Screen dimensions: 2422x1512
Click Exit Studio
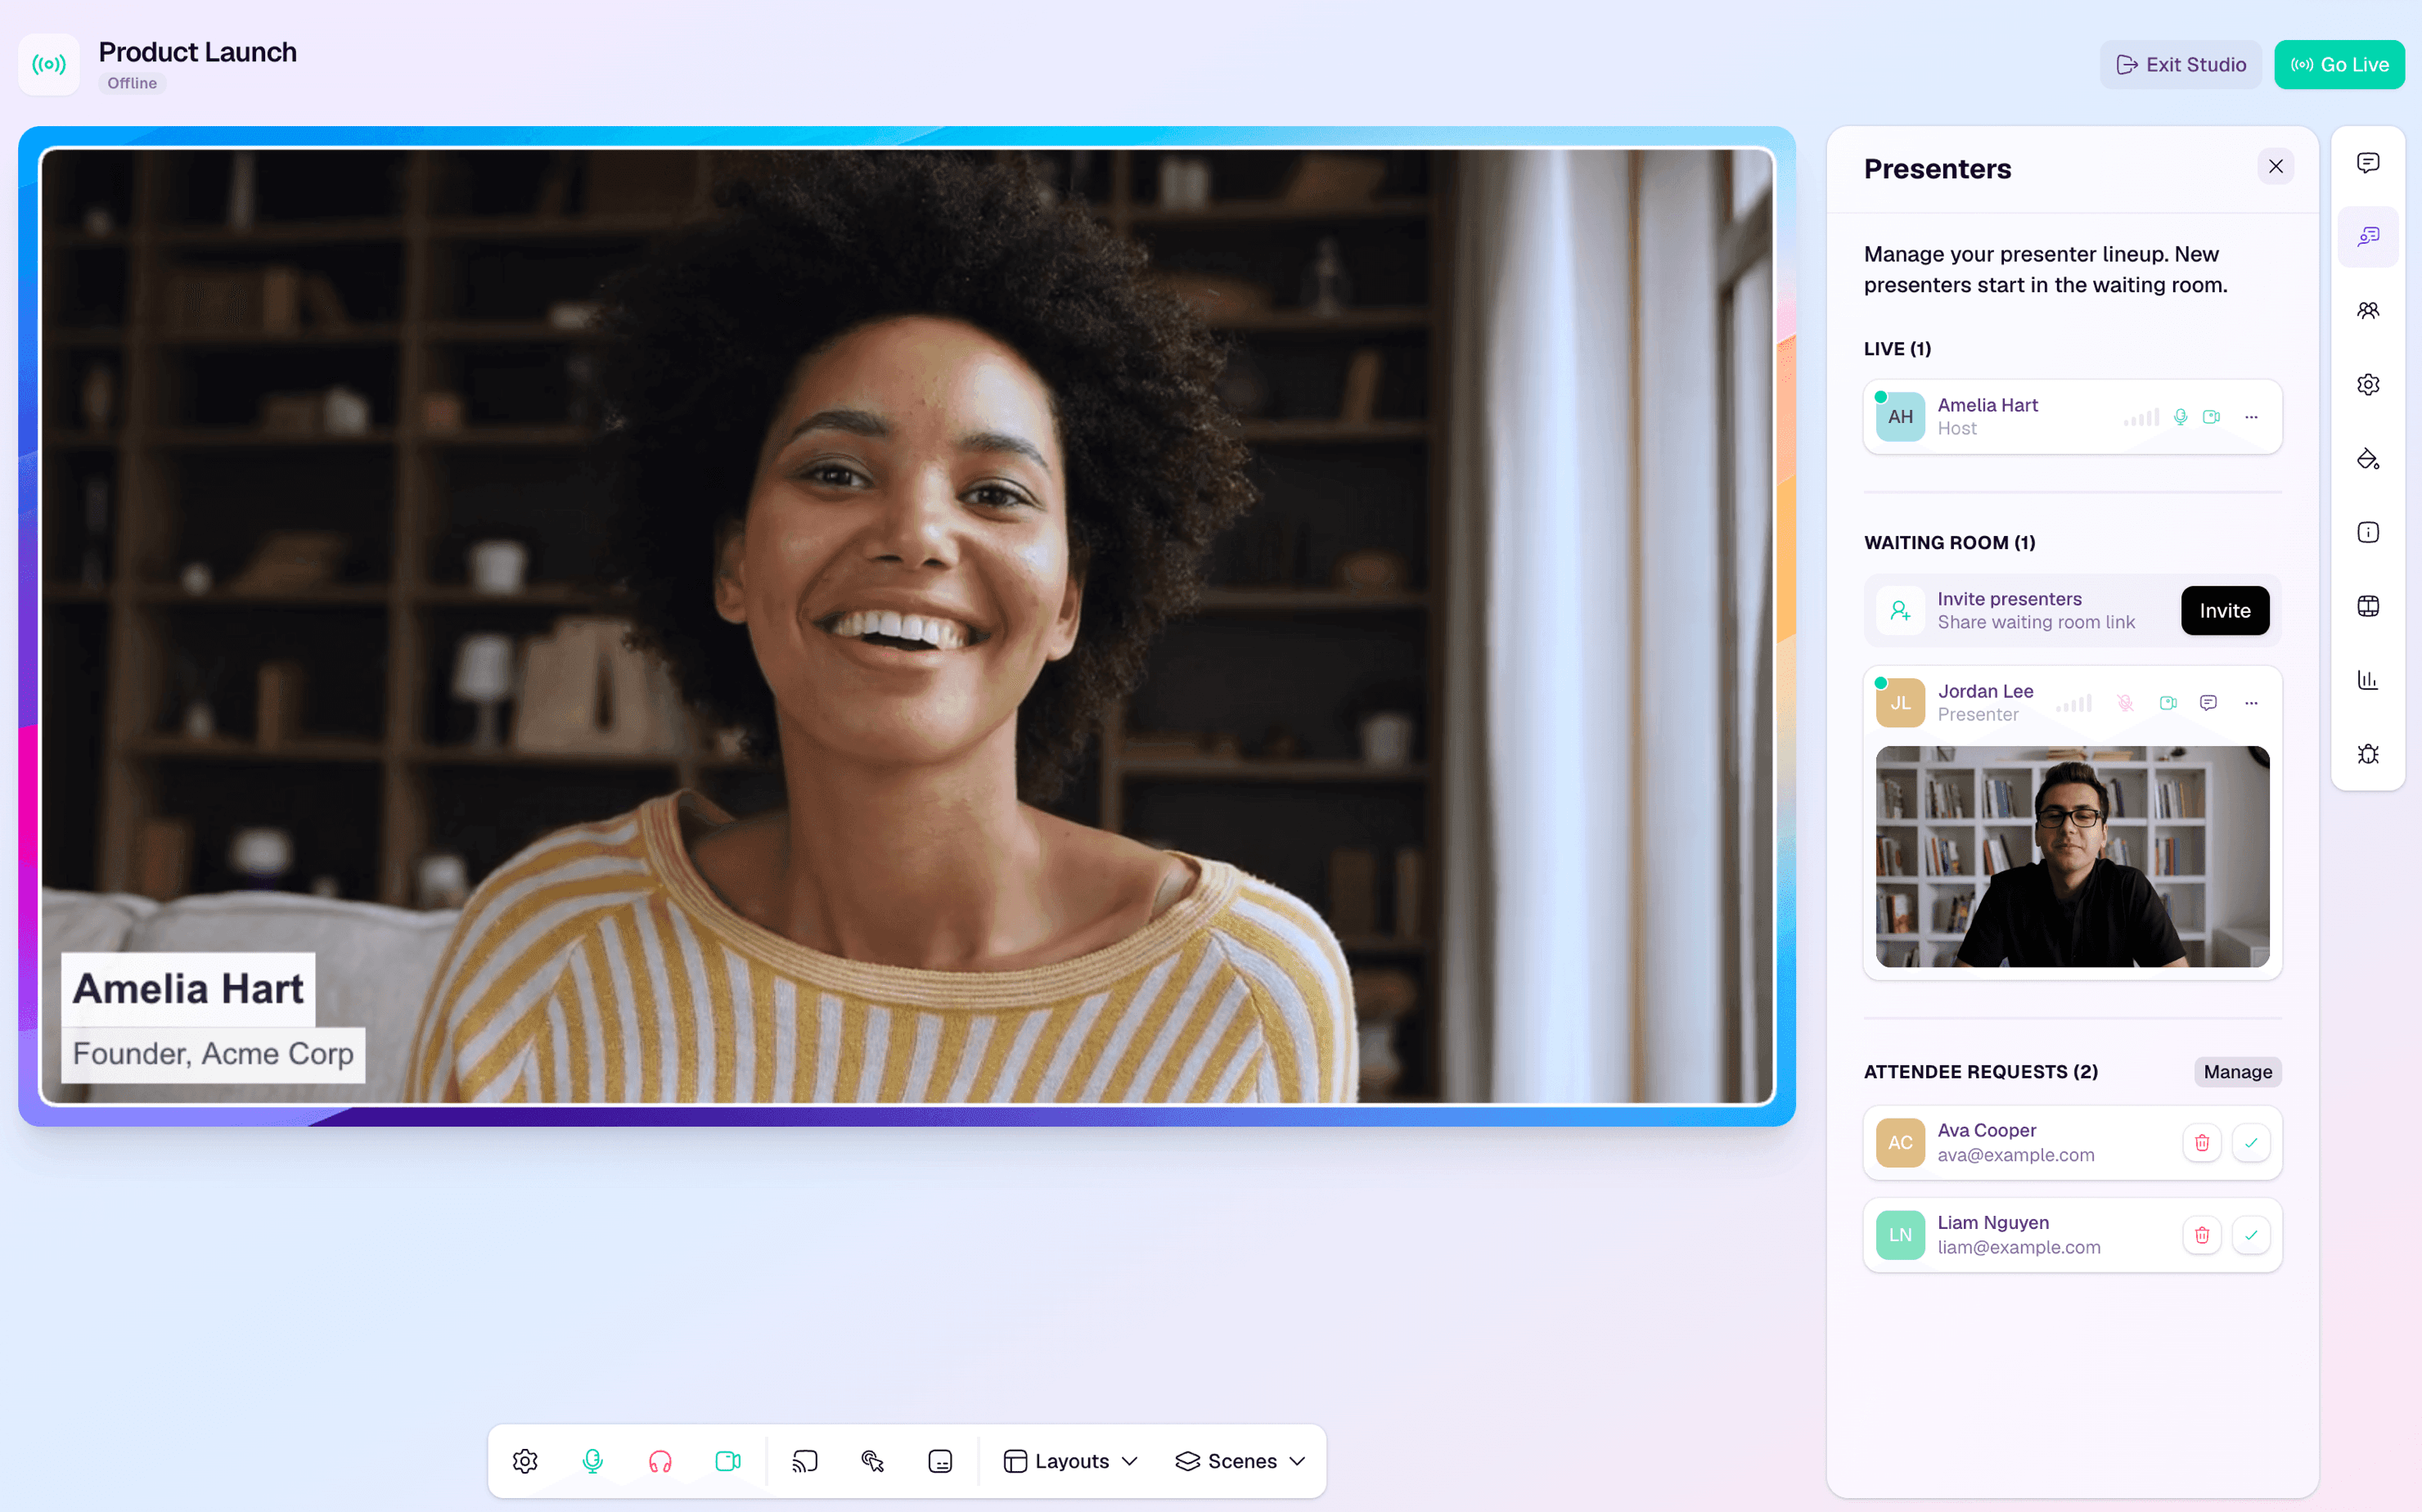(x=2180, y=65)
